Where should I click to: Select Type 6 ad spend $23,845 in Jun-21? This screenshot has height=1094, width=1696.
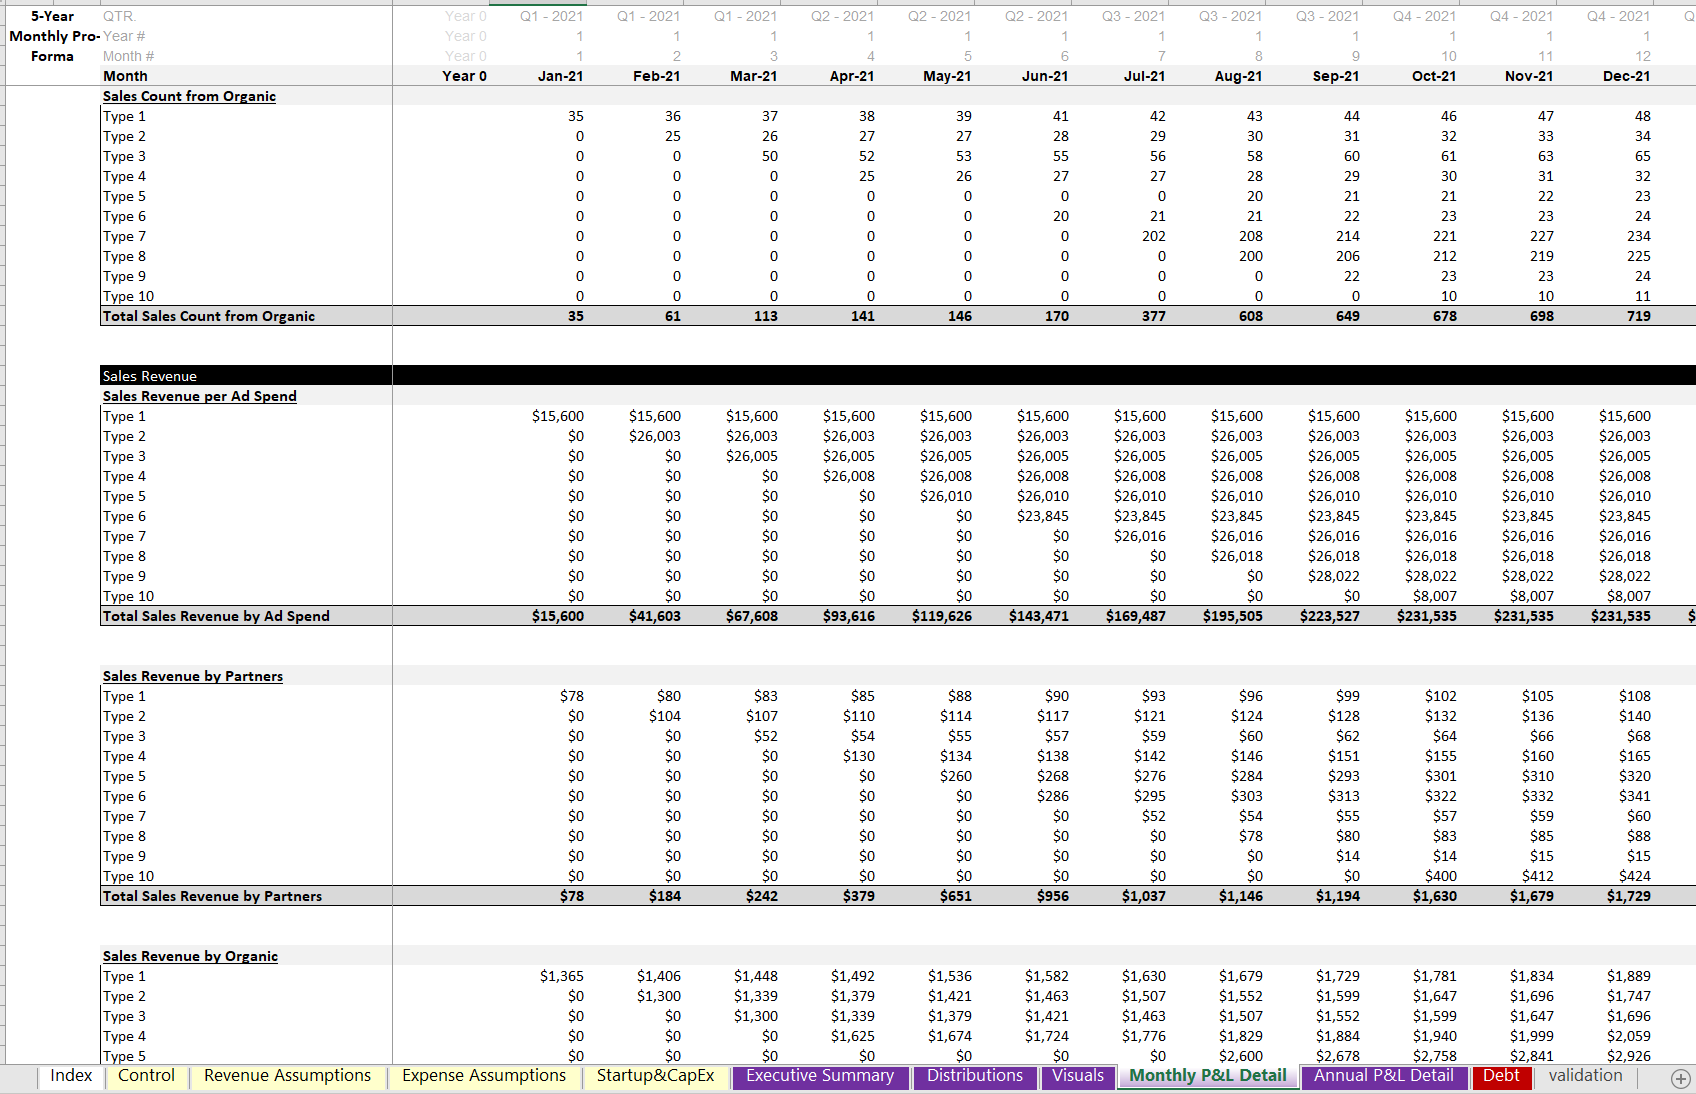(x=1042, y=516)
